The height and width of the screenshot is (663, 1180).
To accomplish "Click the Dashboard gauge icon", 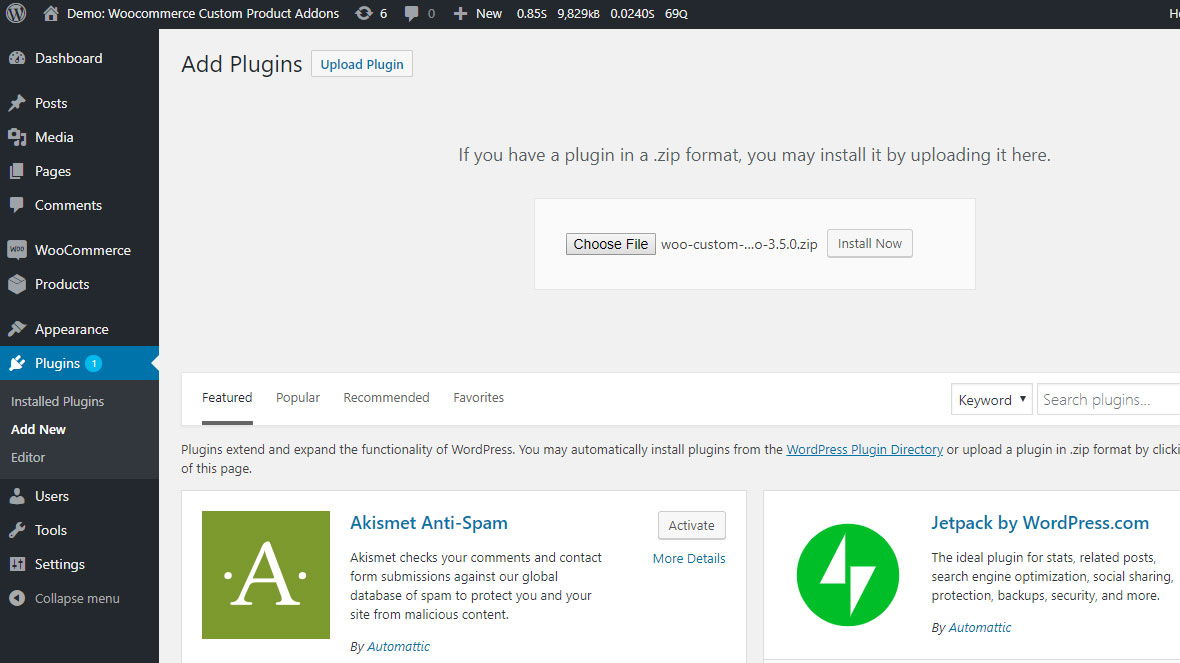I will (x=17, y=58).
